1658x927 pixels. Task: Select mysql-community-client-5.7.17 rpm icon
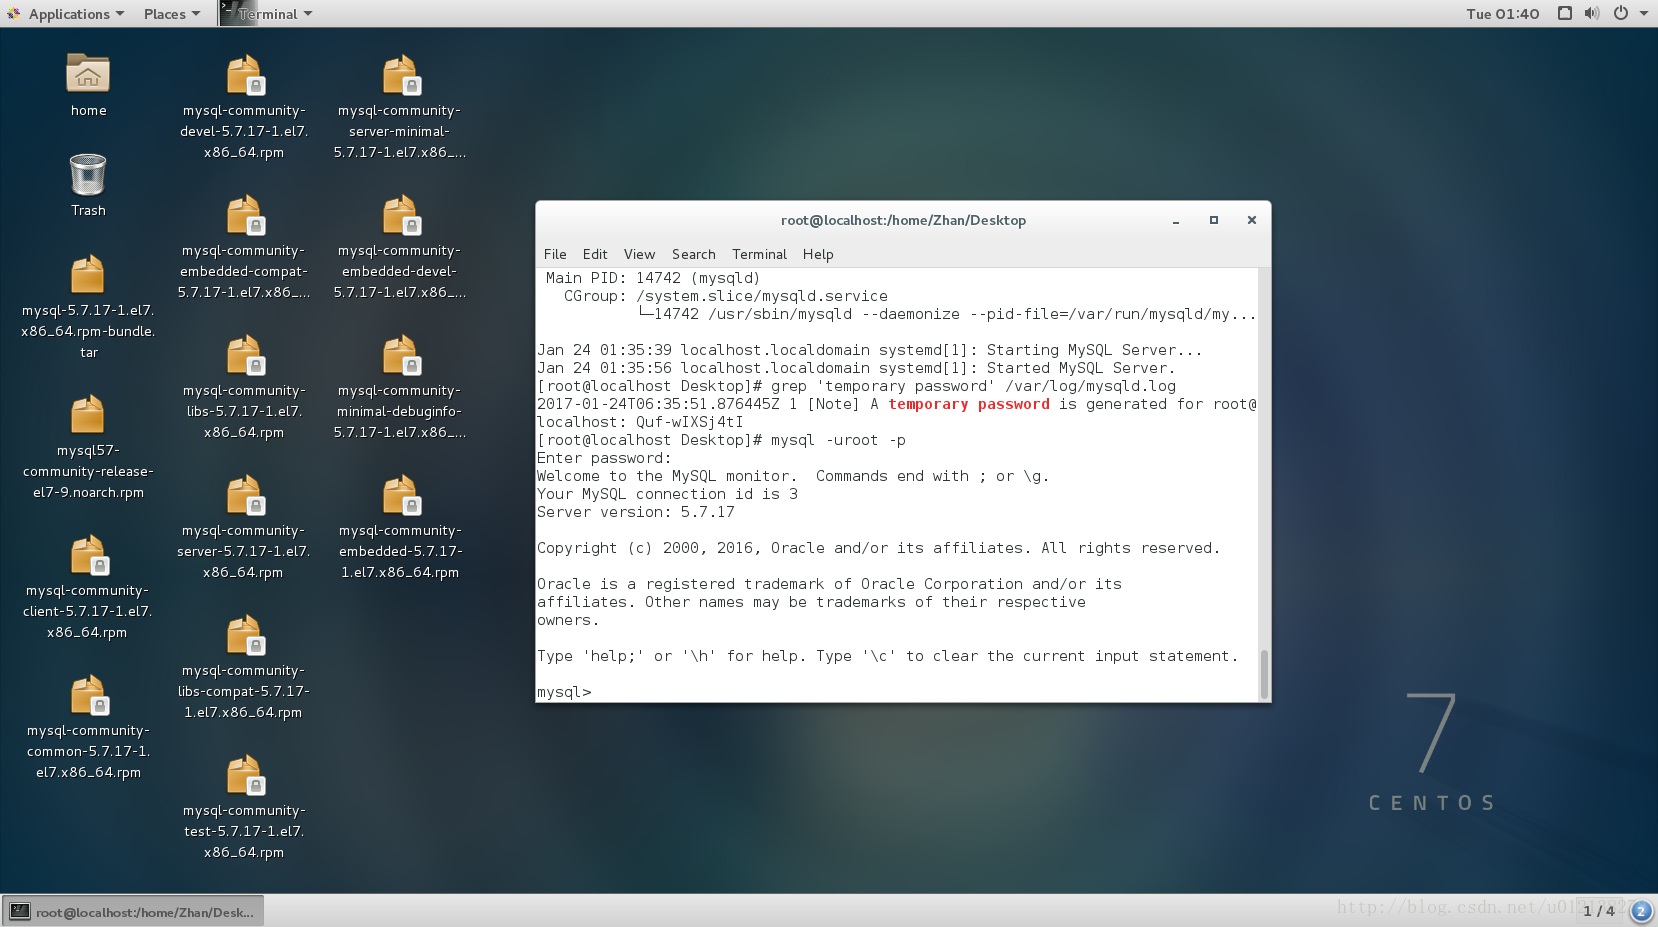(x=88, y=554)
